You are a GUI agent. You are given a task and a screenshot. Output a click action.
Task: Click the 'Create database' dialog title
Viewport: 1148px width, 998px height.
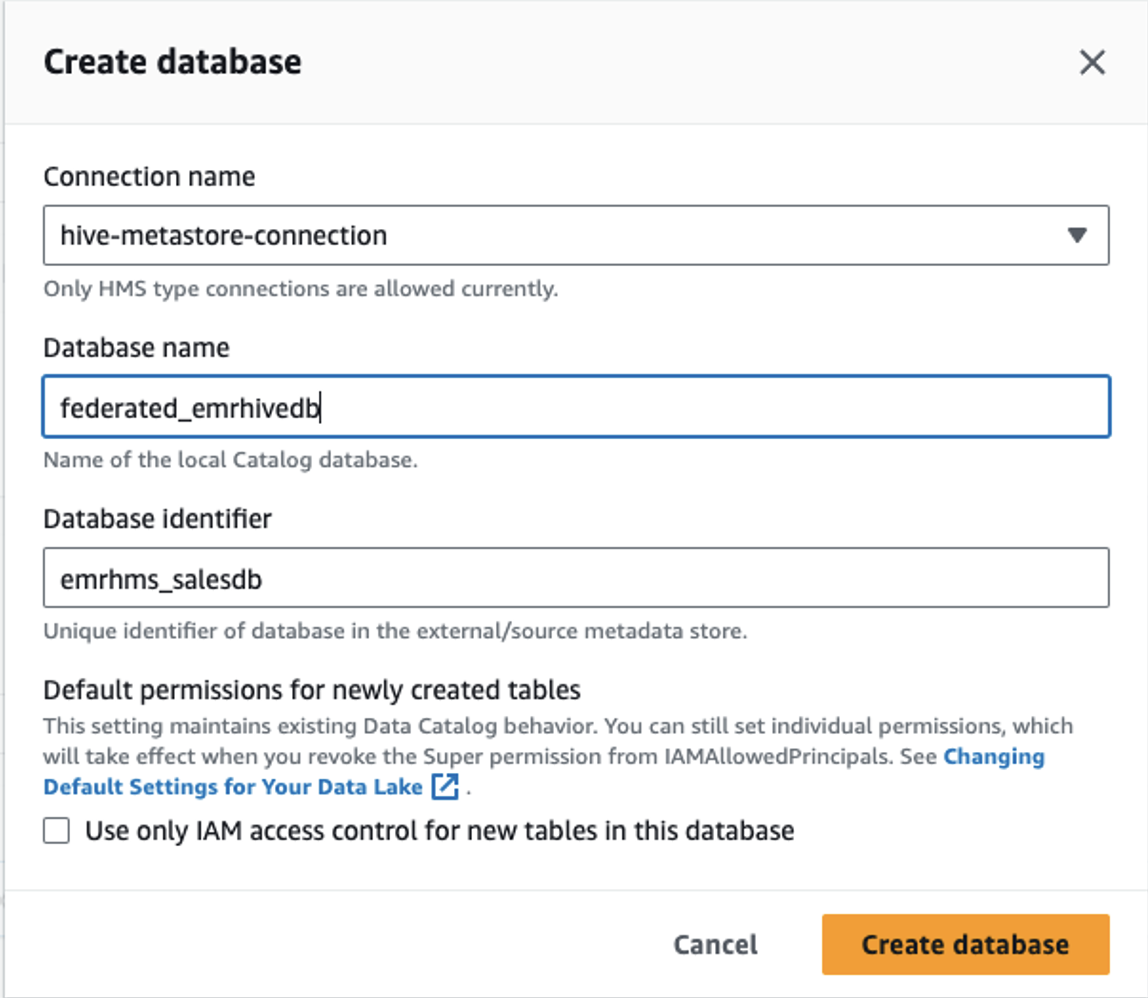pos(172,62)
